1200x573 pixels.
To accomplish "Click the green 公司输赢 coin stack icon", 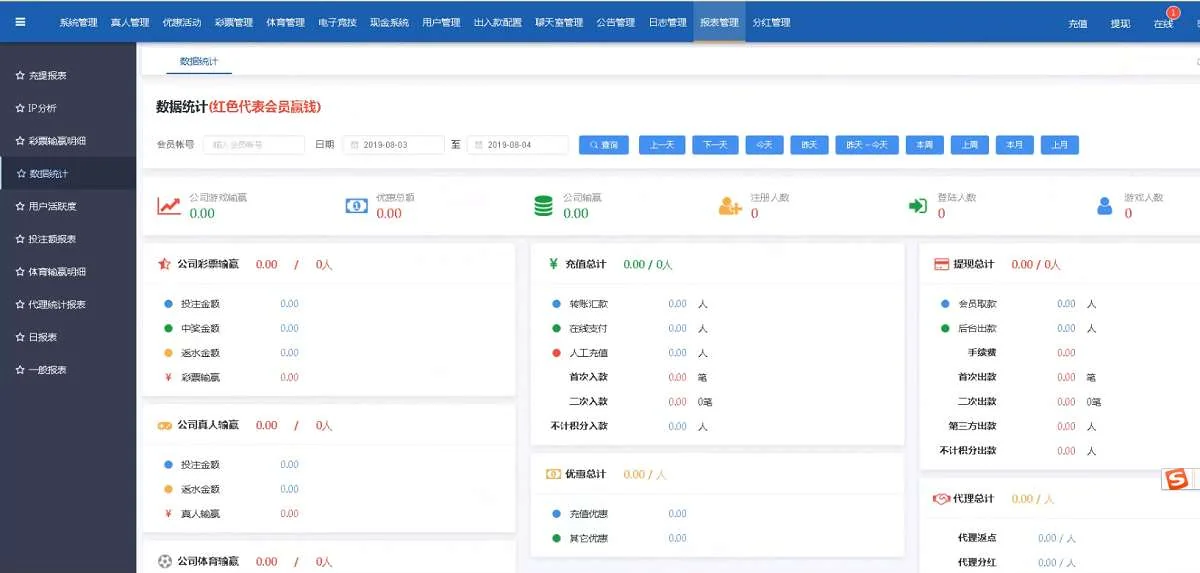I will 543,206.
